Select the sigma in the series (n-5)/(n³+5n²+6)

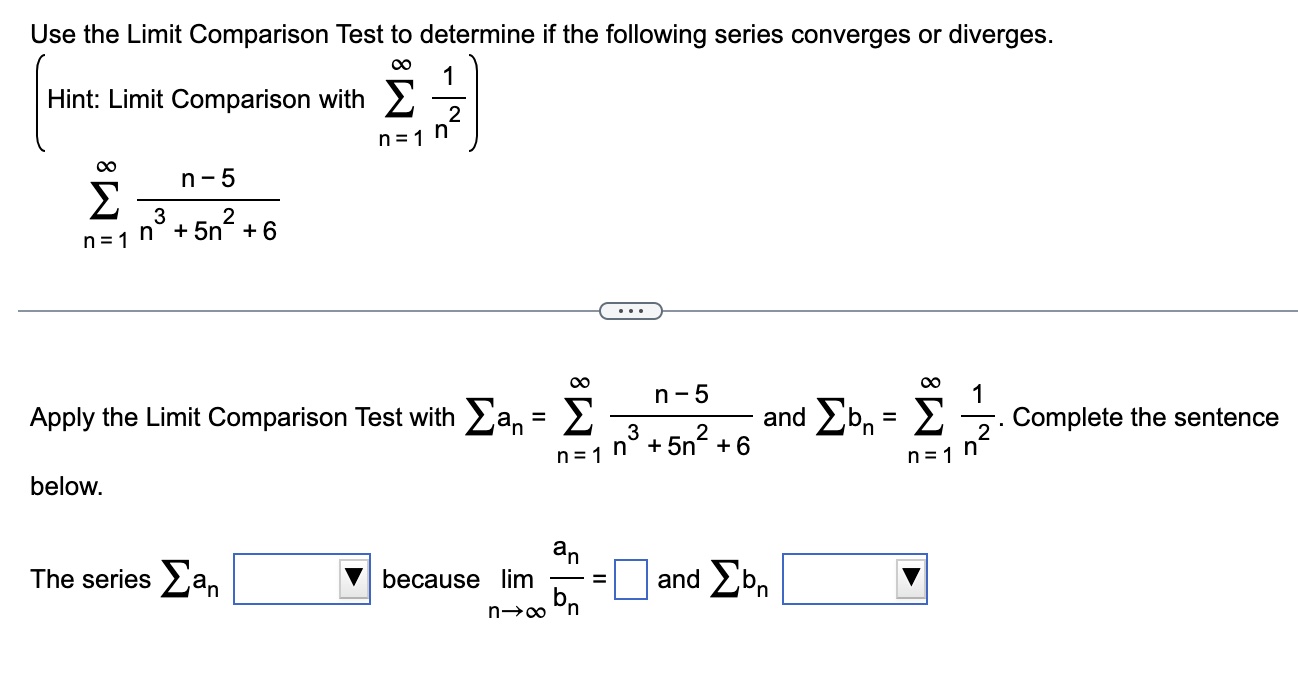coord(103,200)
